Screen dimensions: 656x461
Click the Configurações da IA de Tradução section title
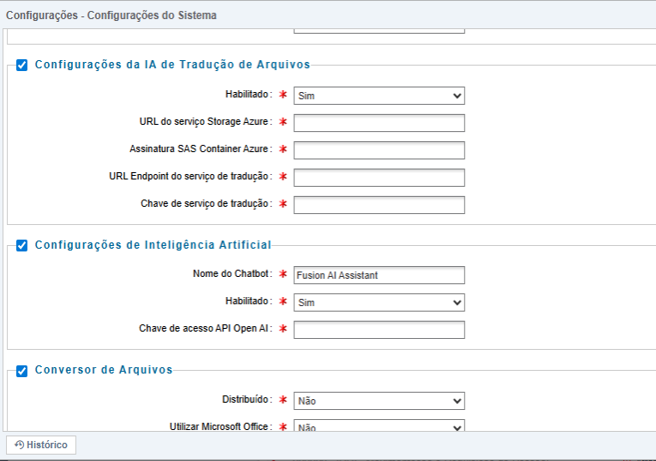click(172, 65)
